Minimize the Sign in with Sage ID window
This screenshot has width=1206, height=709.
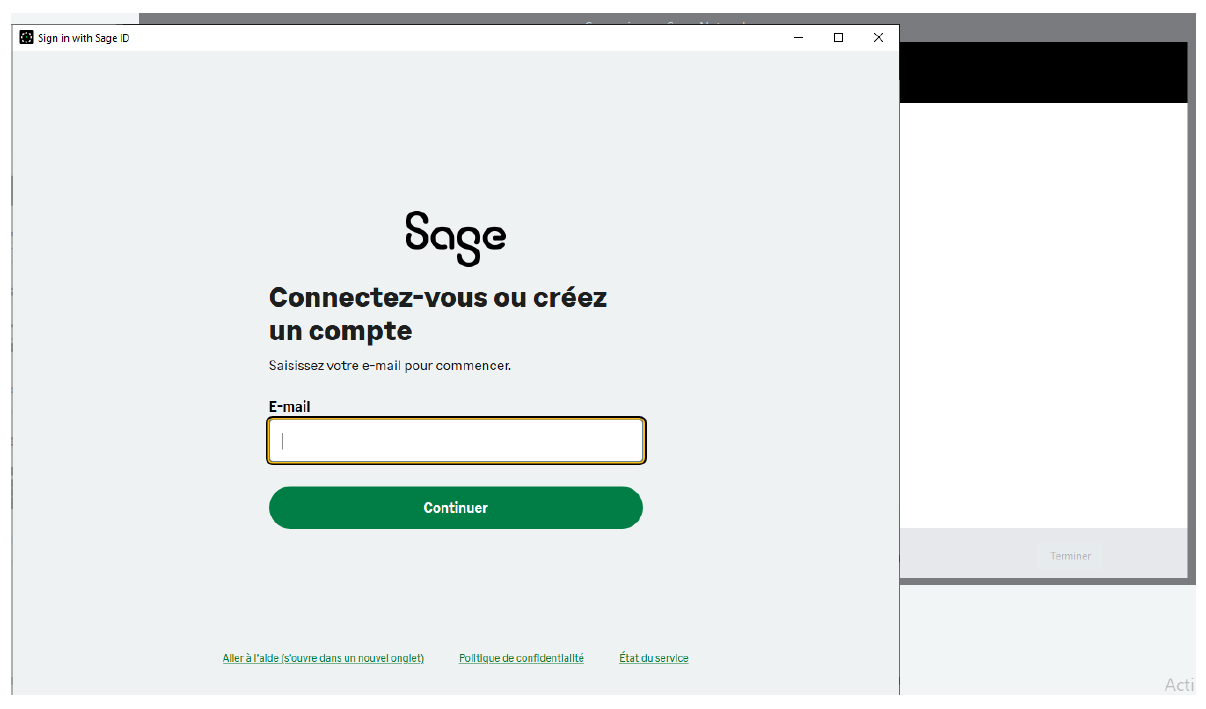pos(799,38)
